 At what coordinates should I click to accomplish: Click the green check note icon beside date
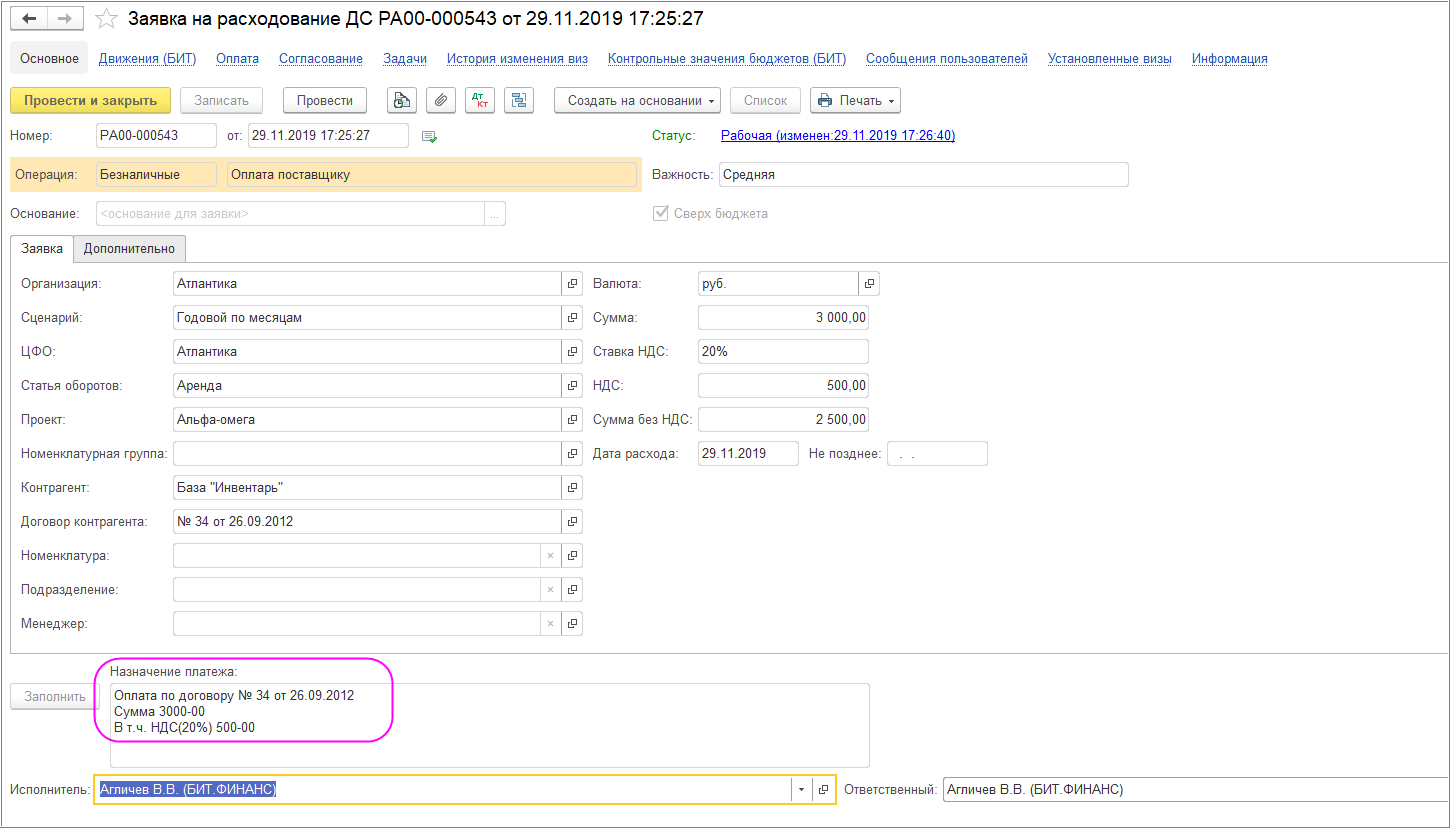(x=429, y=136)
